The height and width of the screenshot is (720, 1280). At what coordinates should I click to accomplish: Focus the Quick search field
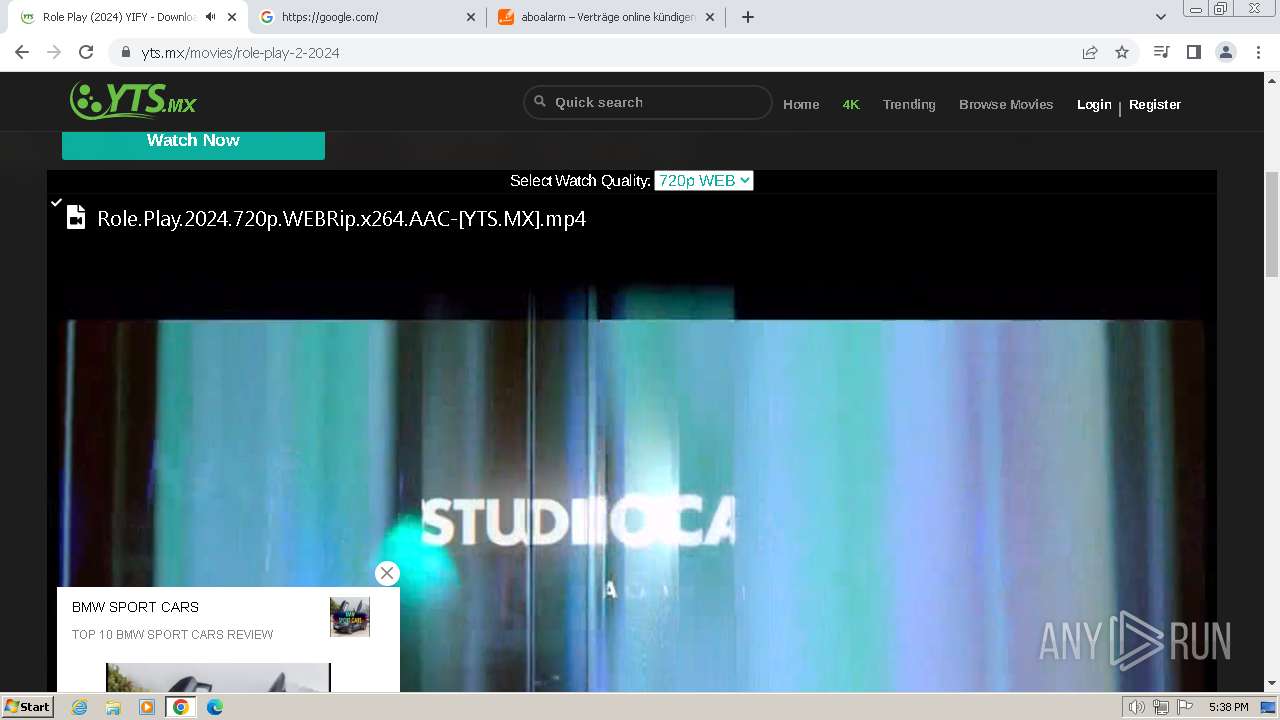click(x=648, y=102)
